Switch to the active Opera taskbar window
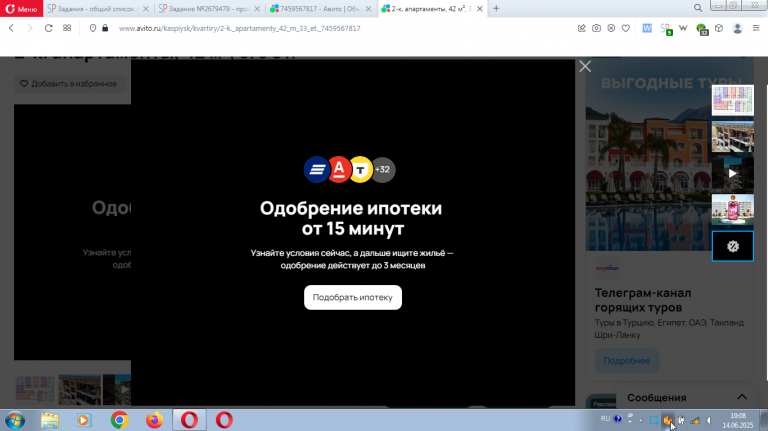 point(189,420)
